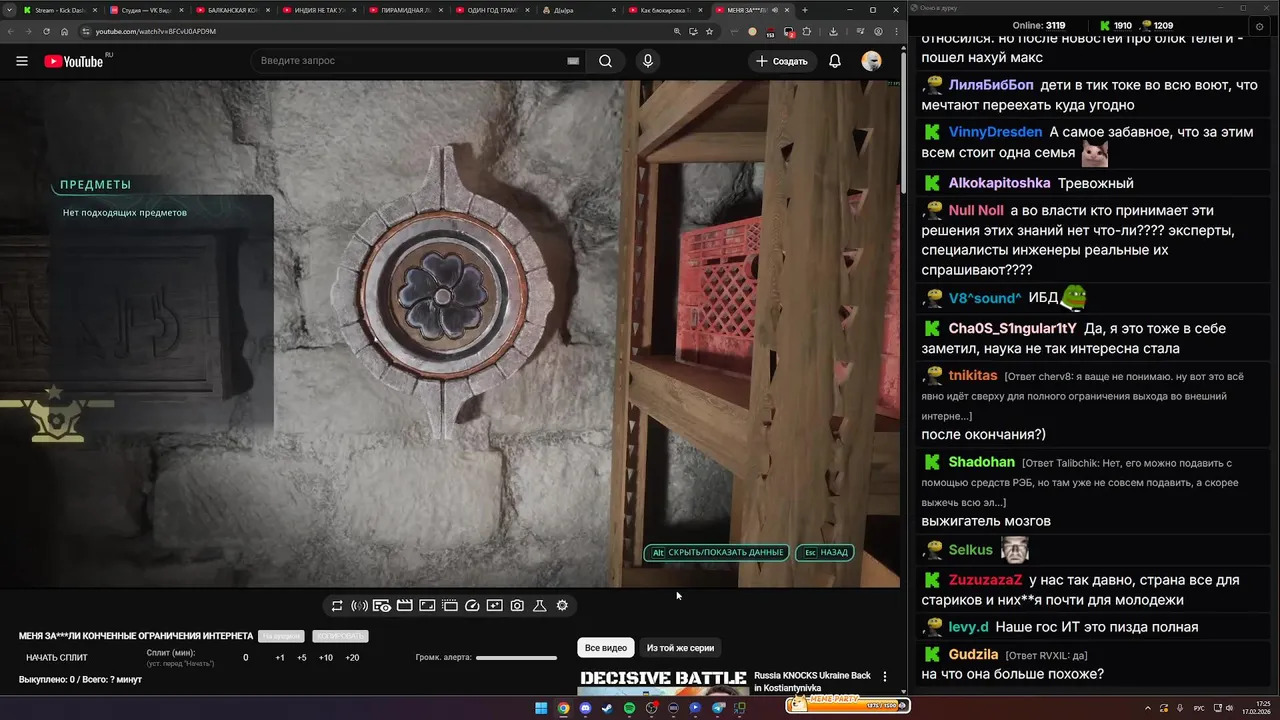Click the eye-screen toolbar icon
The image size is (1280, 720).
pos(382,605)
